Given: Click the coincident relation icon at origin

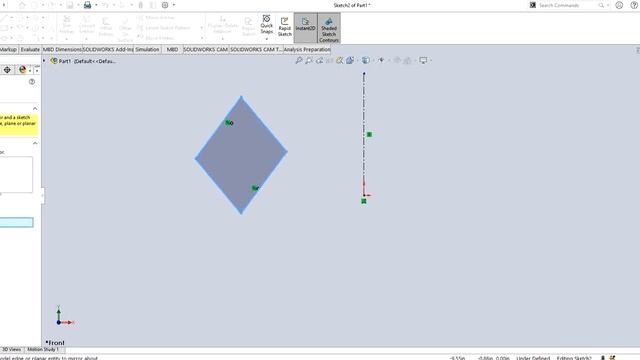Looking at the screenshot, I should coord(364,201).
